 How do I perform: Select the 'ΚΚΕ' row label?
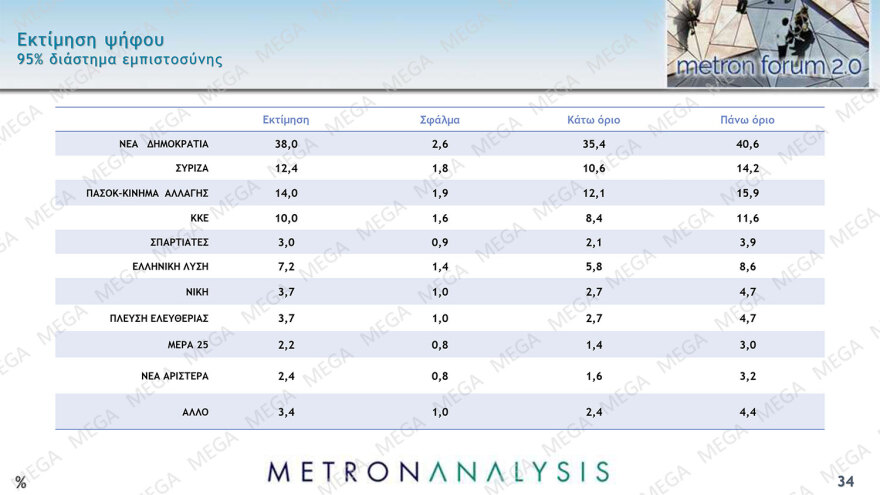[x=199, y=218]
